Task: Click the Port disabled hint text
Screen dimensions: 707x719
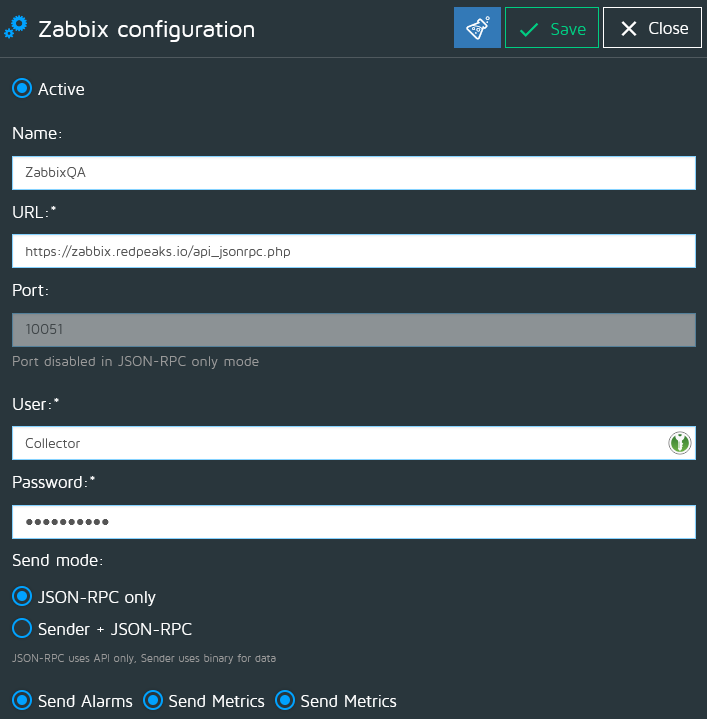Action: [x=135, y=361]
